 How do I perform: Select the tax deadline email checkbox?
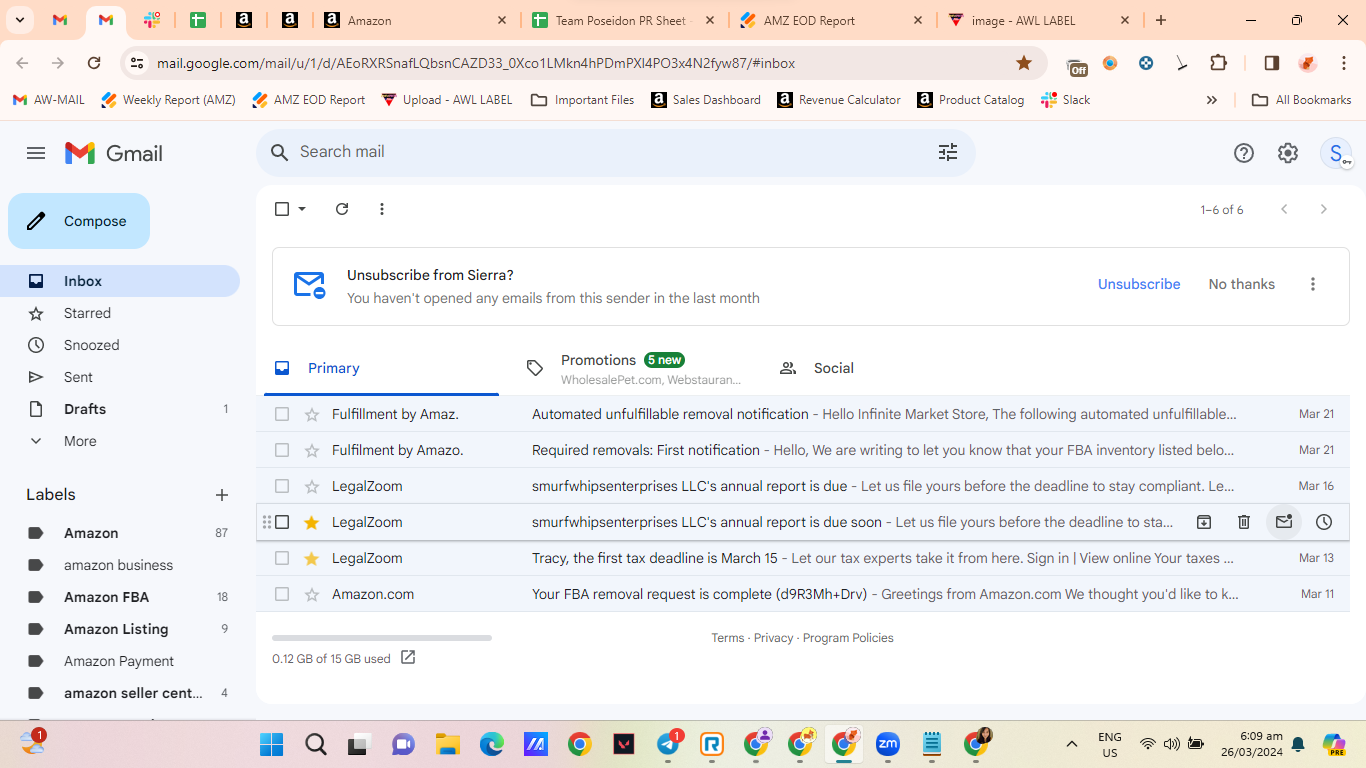pos(282,558)
